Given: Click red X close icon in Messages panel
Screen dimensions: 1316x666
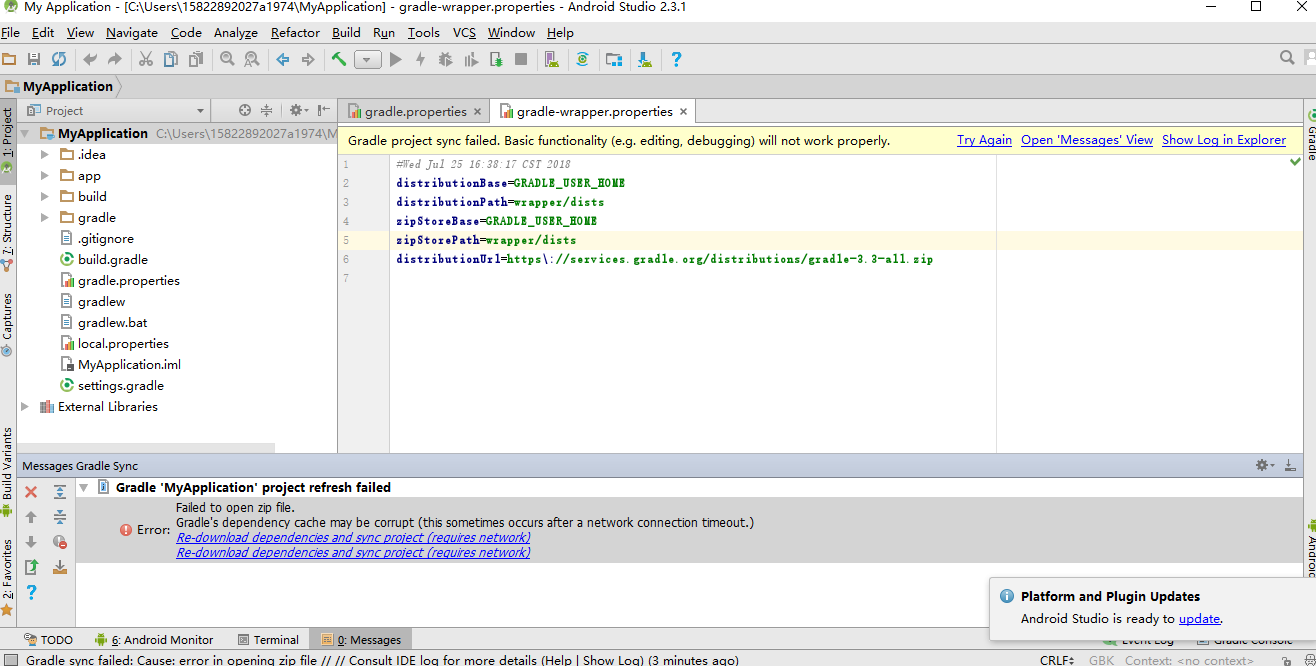Looking at the screenshot, I should 31,492.
